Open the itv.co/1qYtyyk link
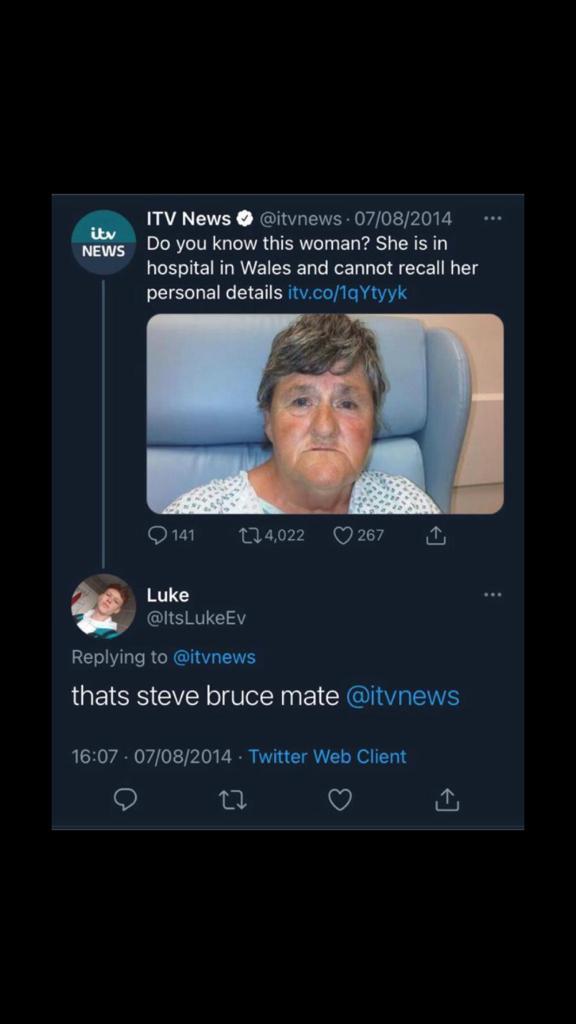 347,293
